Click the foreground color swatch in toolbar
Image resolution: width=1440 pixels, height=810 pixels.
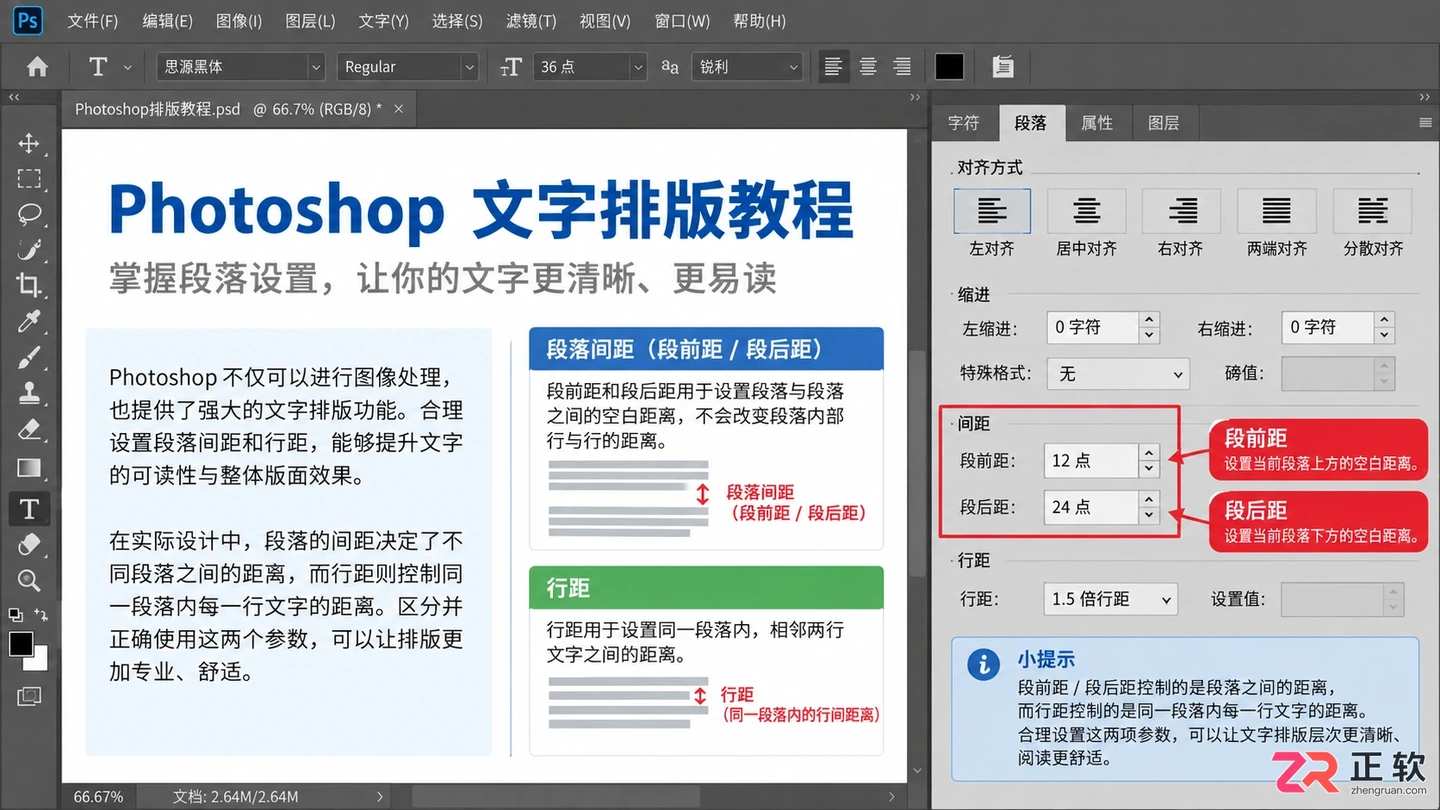[x=20, y=643]
